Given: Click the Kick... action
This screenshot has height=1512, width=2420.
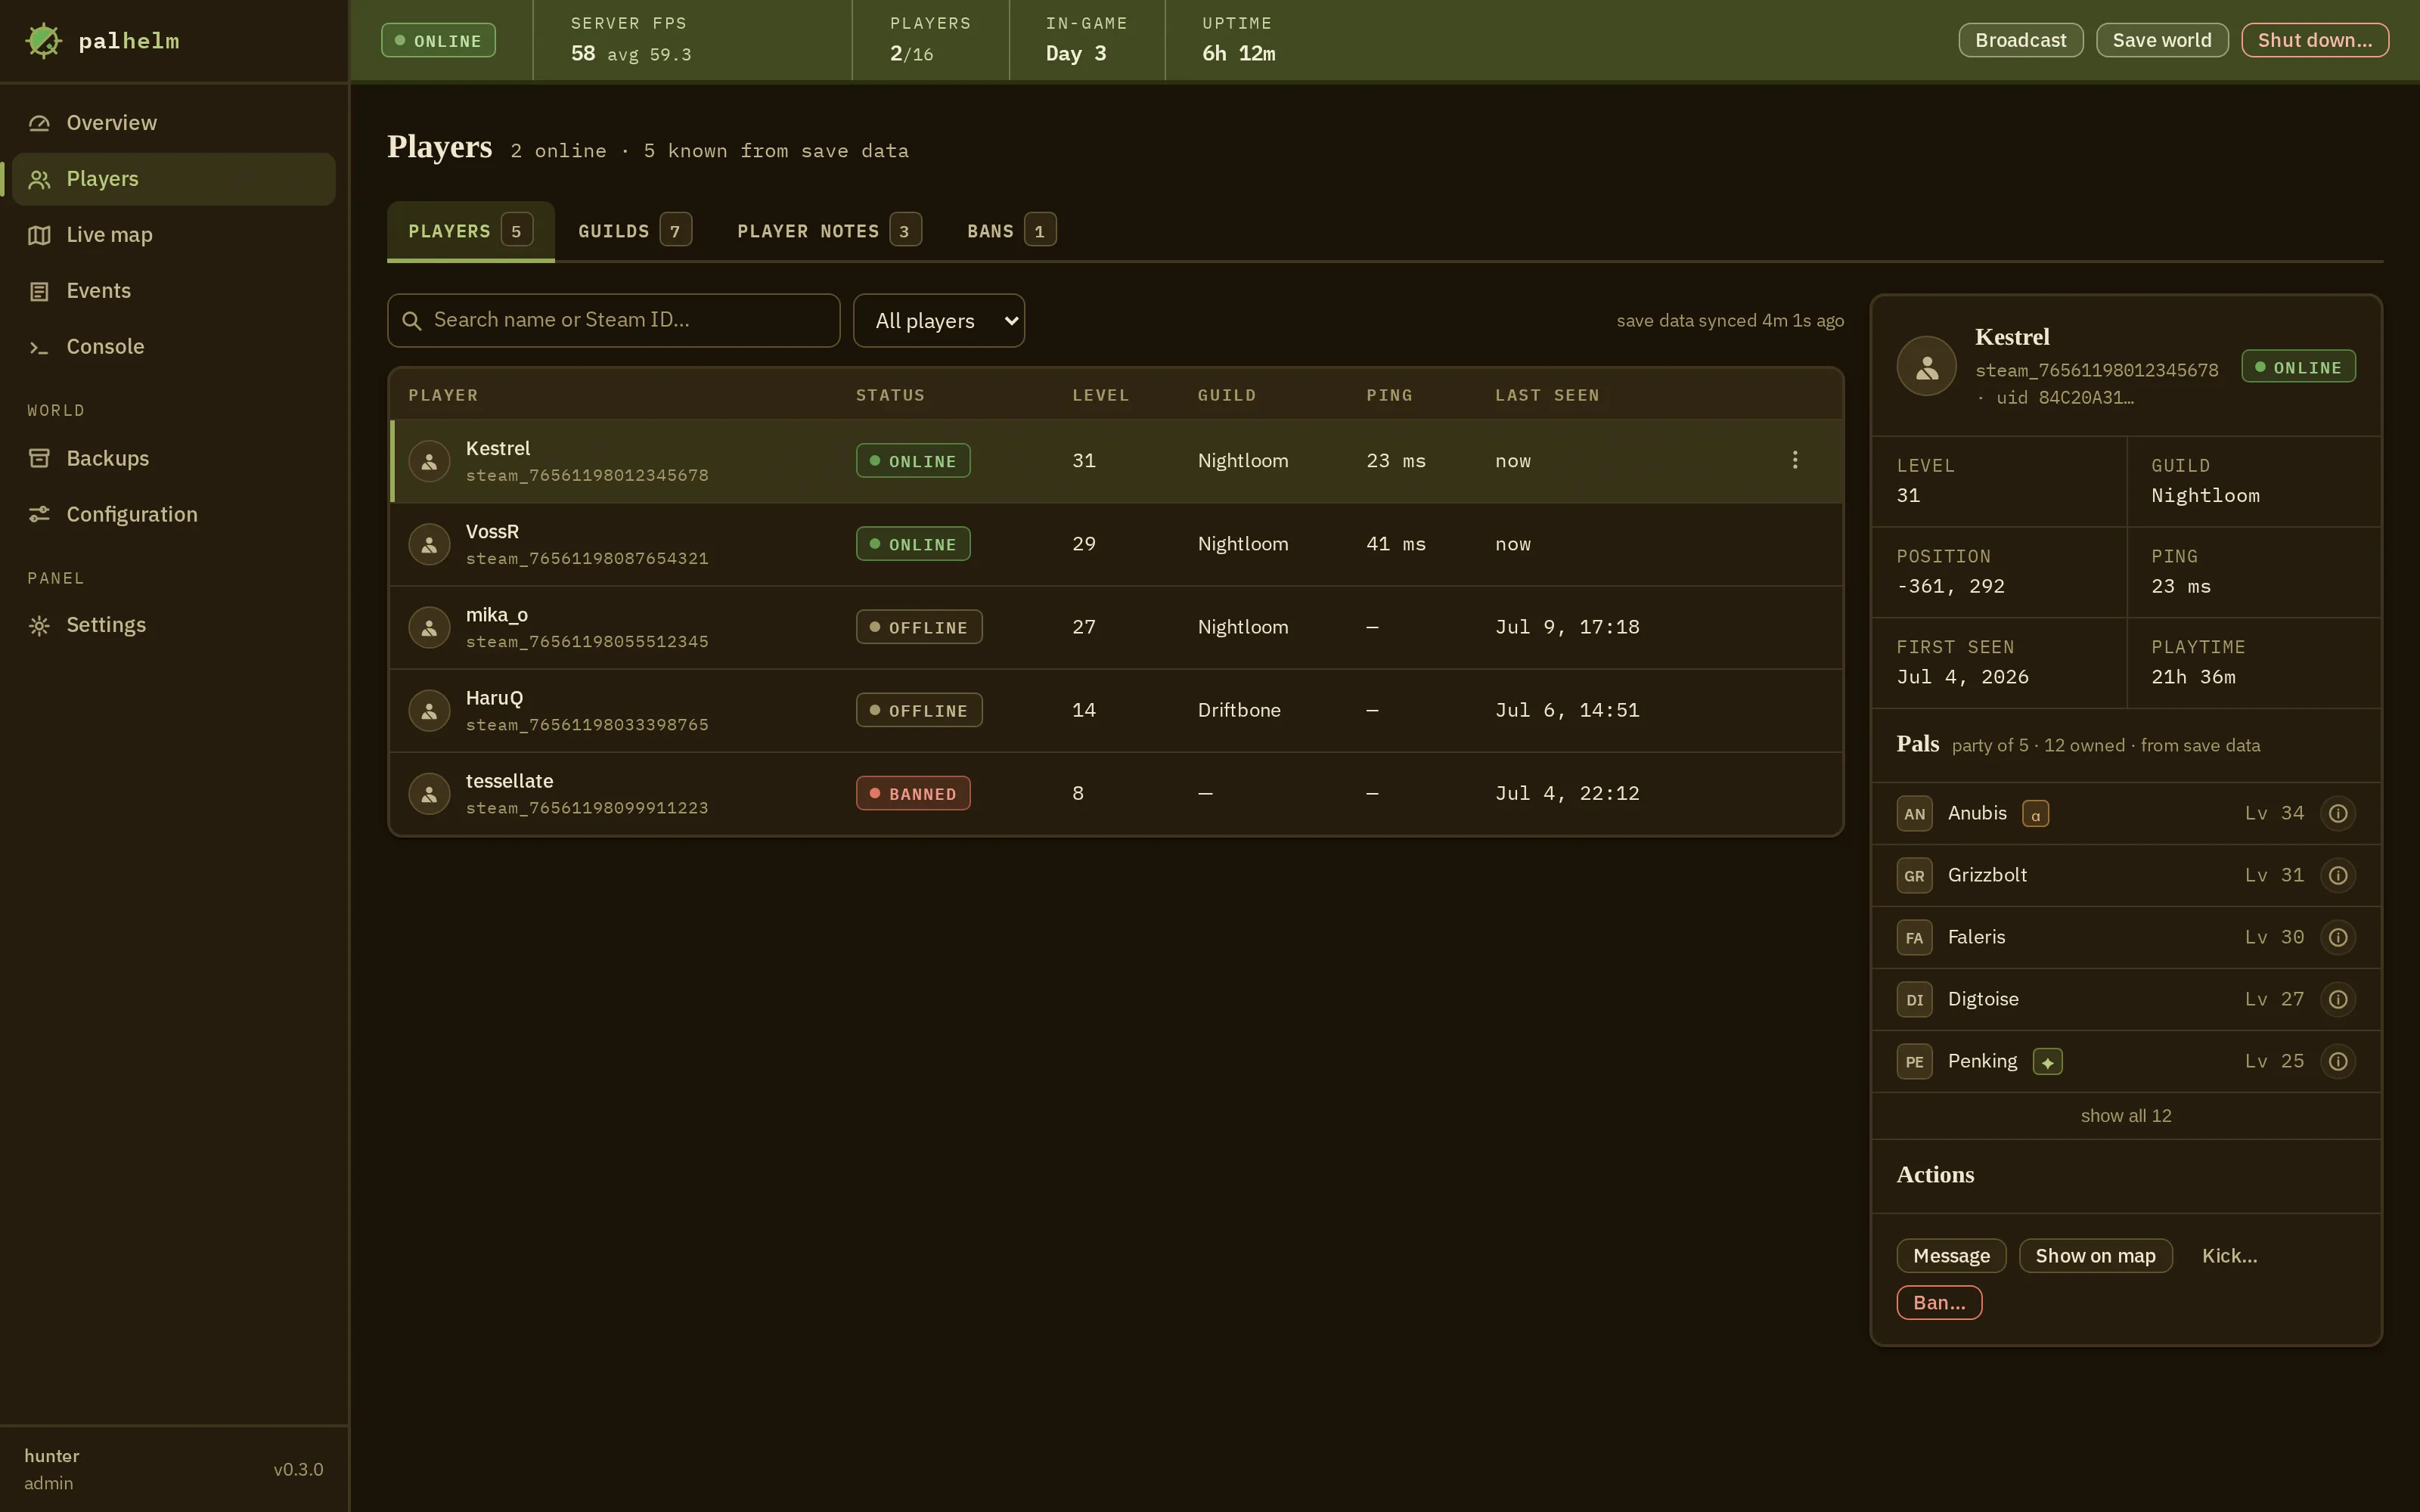Looking at the screenshot, I should (2229, 1256).
